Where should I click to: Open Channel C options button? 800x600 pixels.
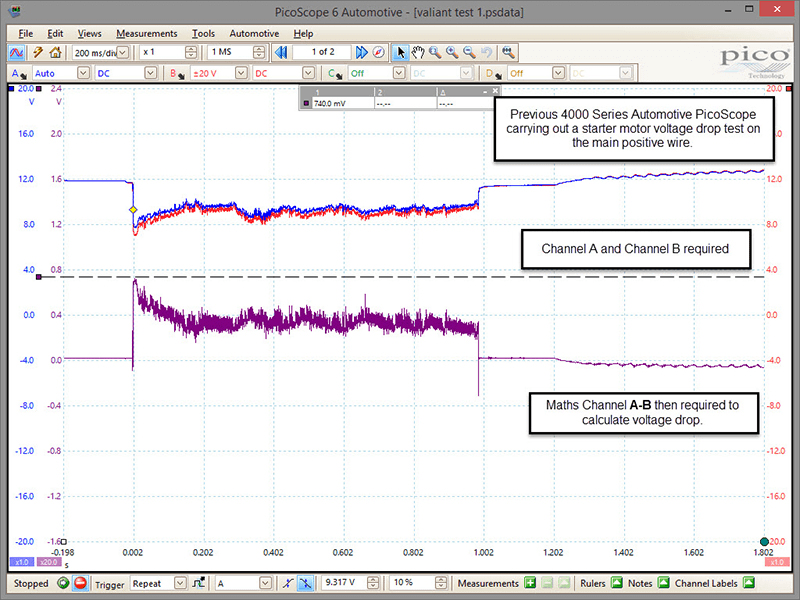(335, 74)
